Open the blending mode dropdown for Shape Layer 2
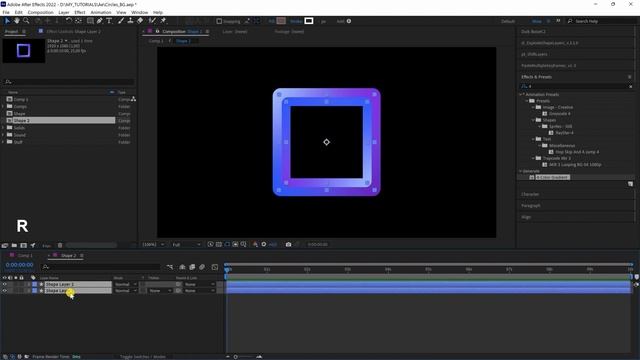Image resolution: width=640 pixels, height=360 pixels. tap(125, 291)
